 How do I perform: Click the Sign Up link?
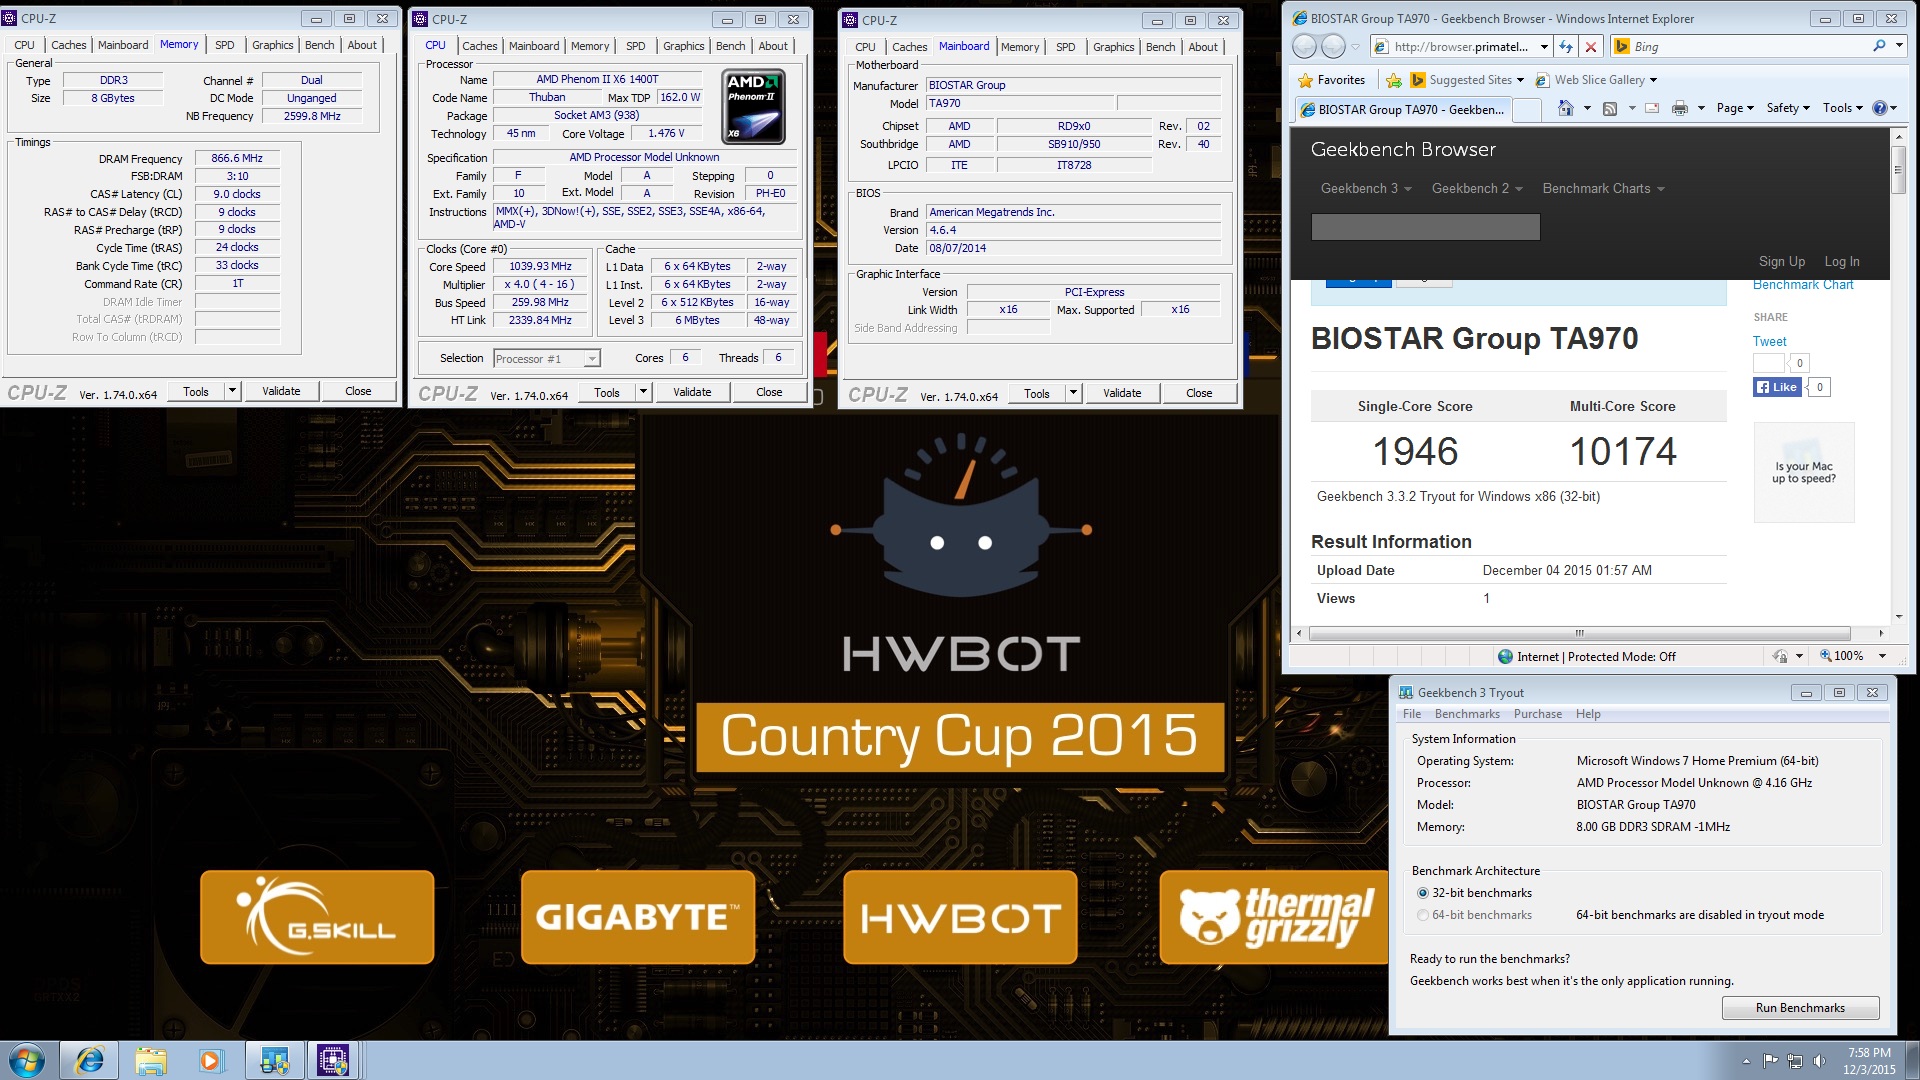point(1782,261)
